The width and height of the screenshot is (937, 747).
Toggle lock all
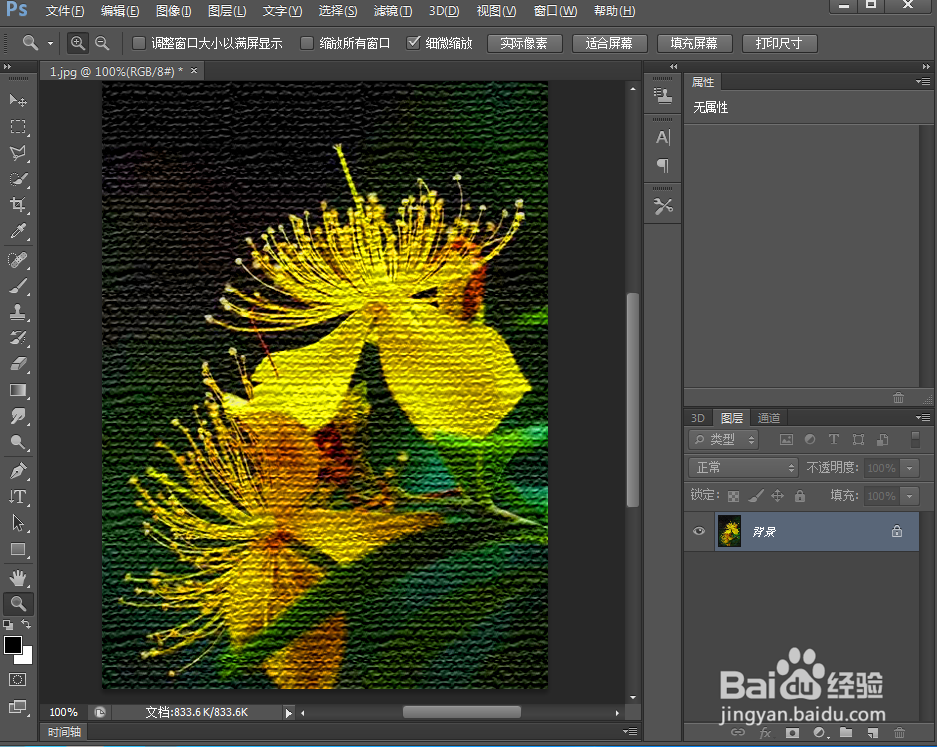[x=800, y=496]
